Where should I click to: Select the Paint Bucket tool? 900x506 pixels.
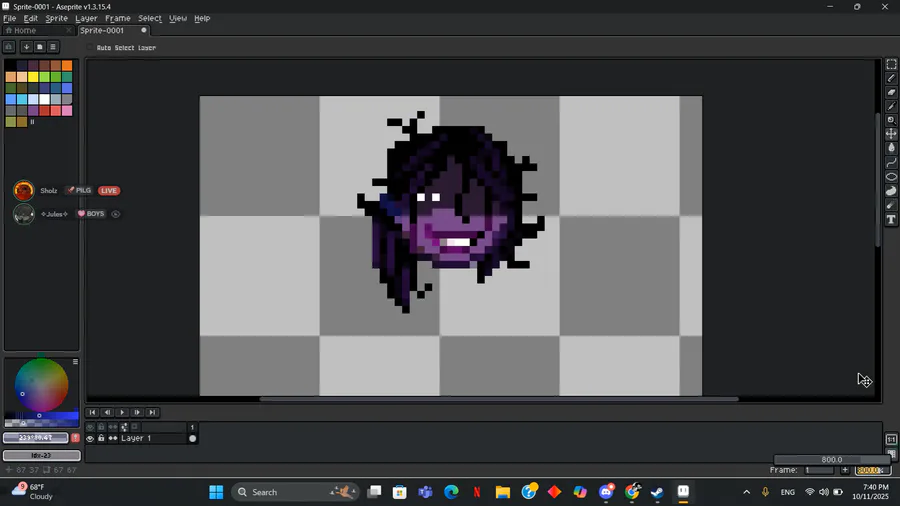tap(891, 148)
